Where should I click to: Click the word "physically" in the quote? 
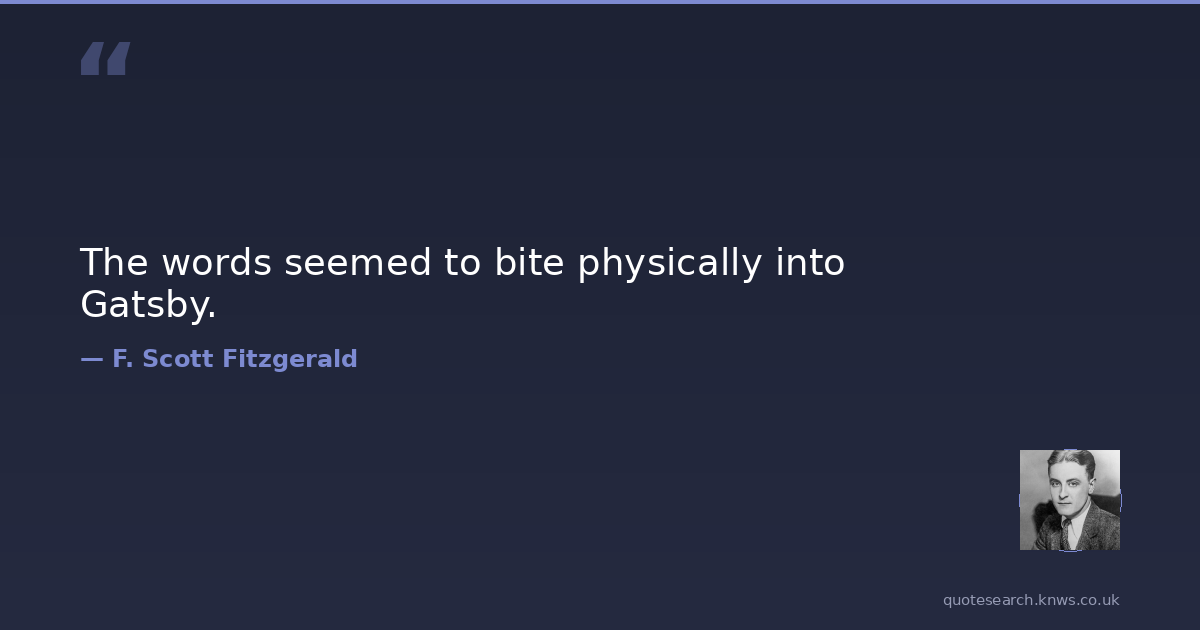[669, 263]
